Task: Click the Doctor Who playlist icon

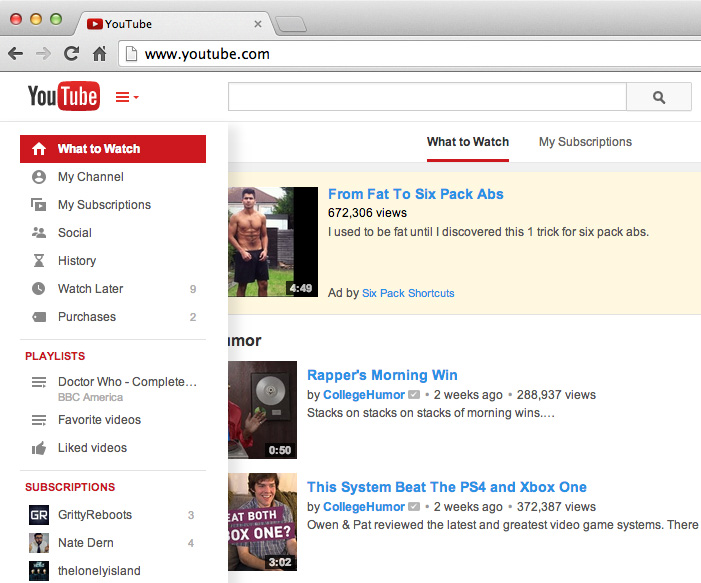Action: pyautogui.click(x=39, y=383)
